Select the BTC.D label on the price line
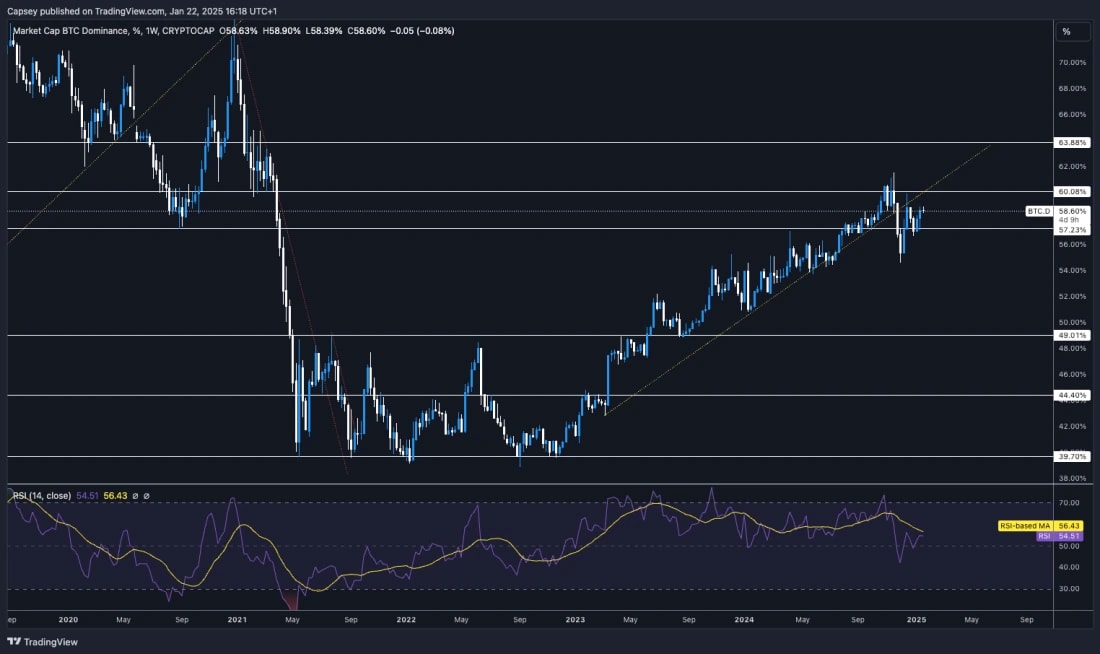Viewport: 1100px width, 654px height. 1040,211
